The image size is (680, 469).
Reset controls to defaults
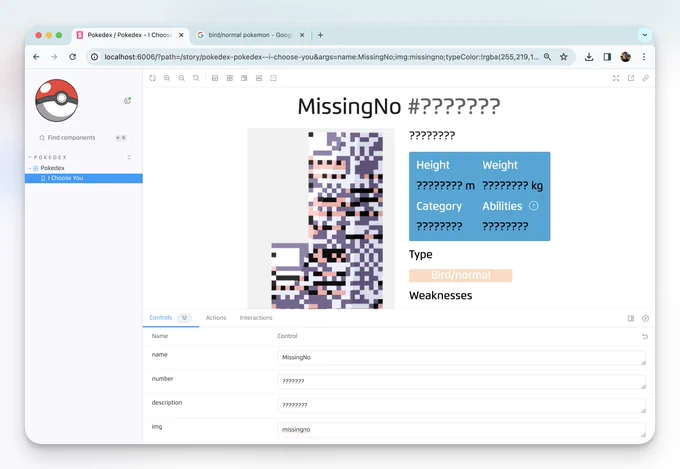point(645,336)
